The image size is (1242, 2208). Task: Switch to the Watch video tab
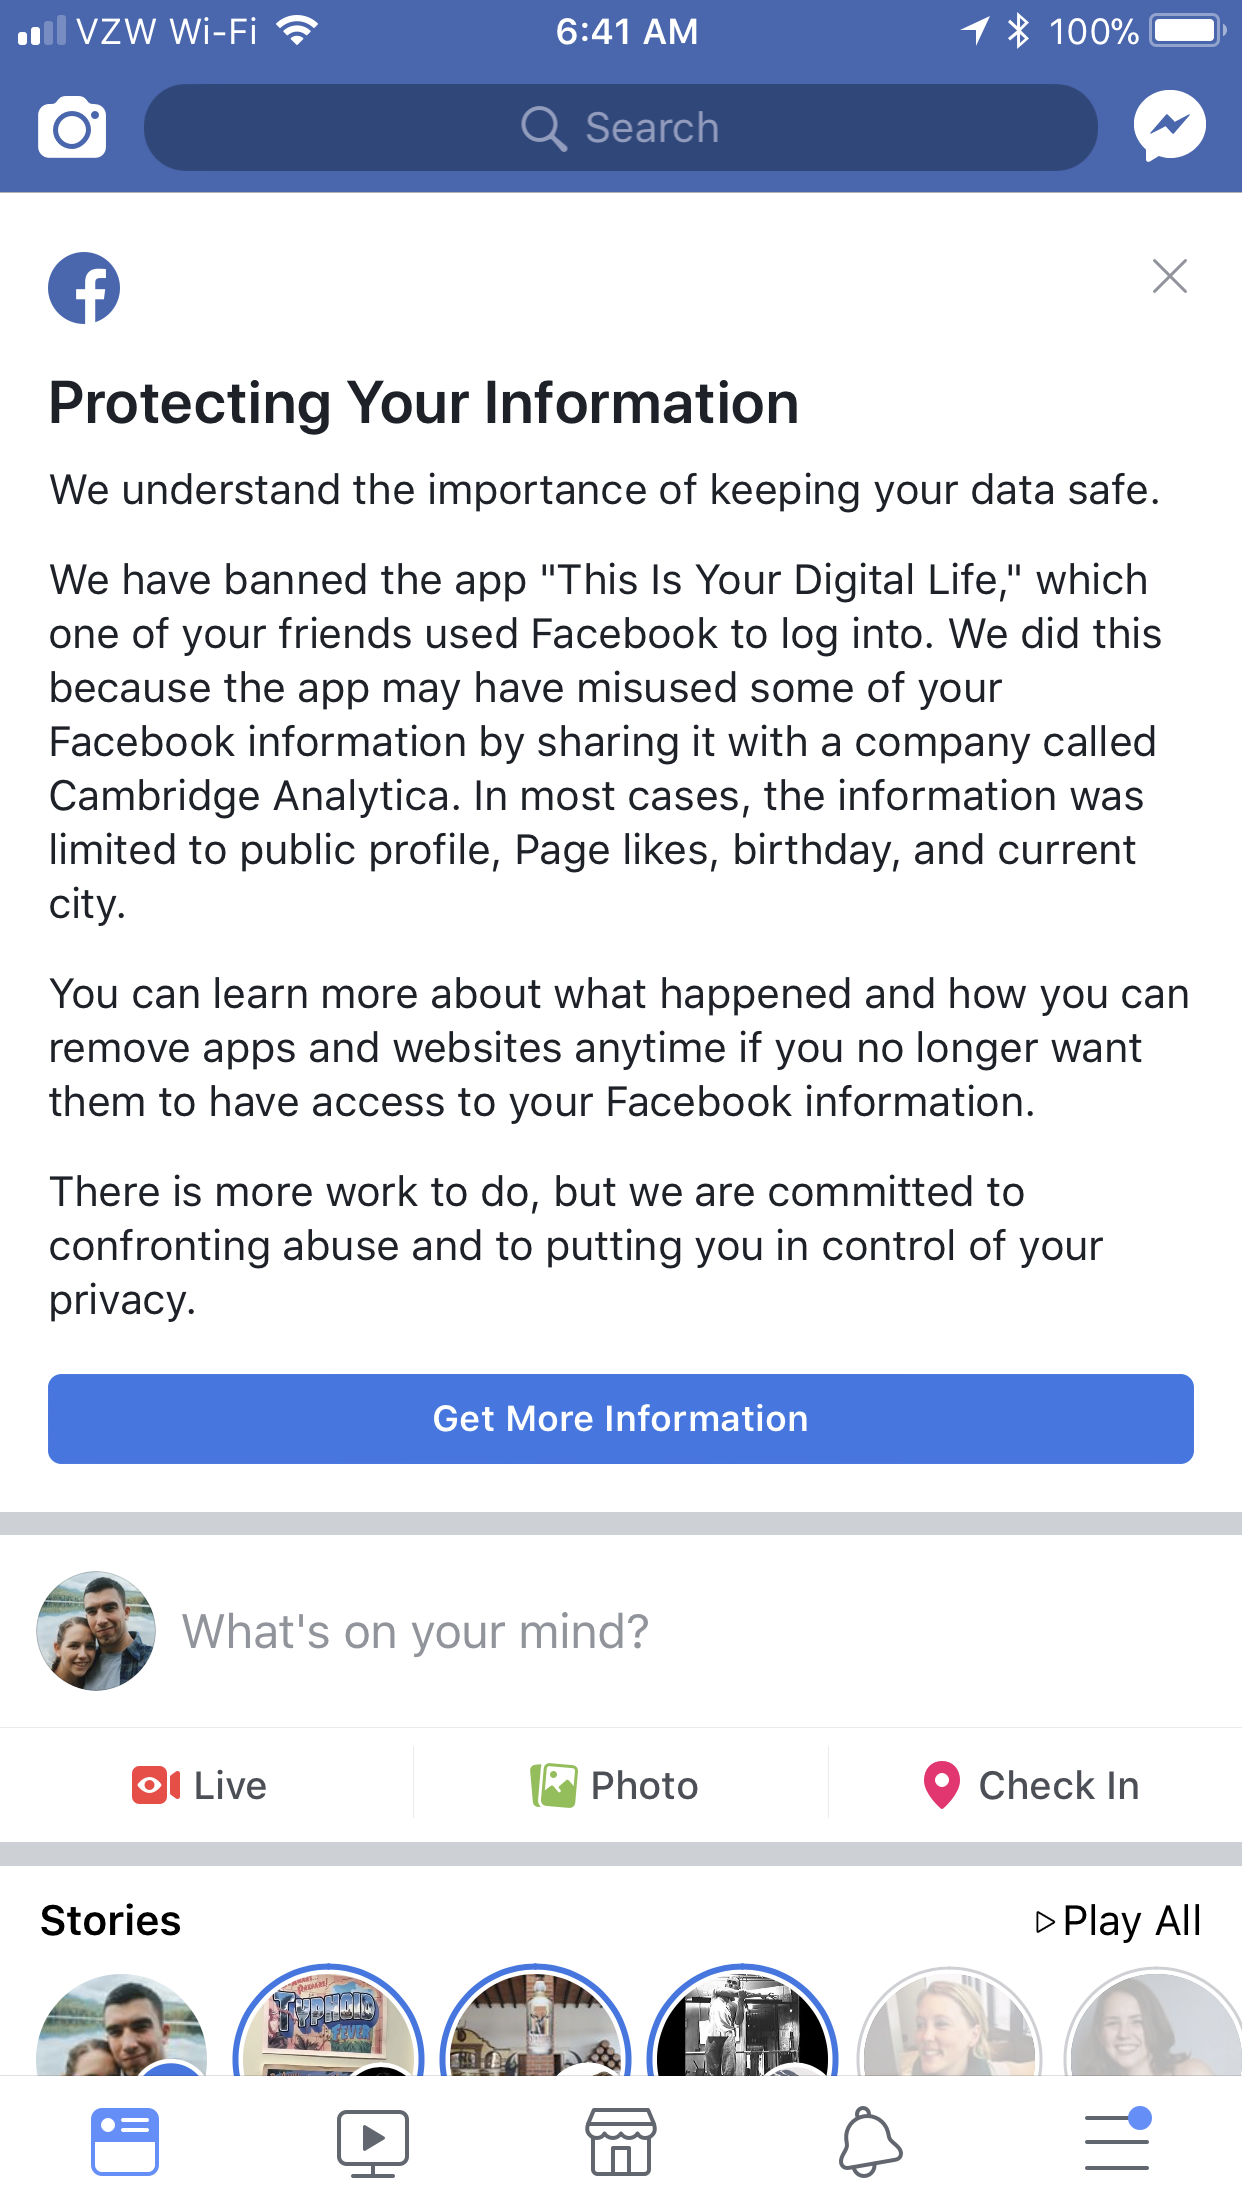point(372,2142)
